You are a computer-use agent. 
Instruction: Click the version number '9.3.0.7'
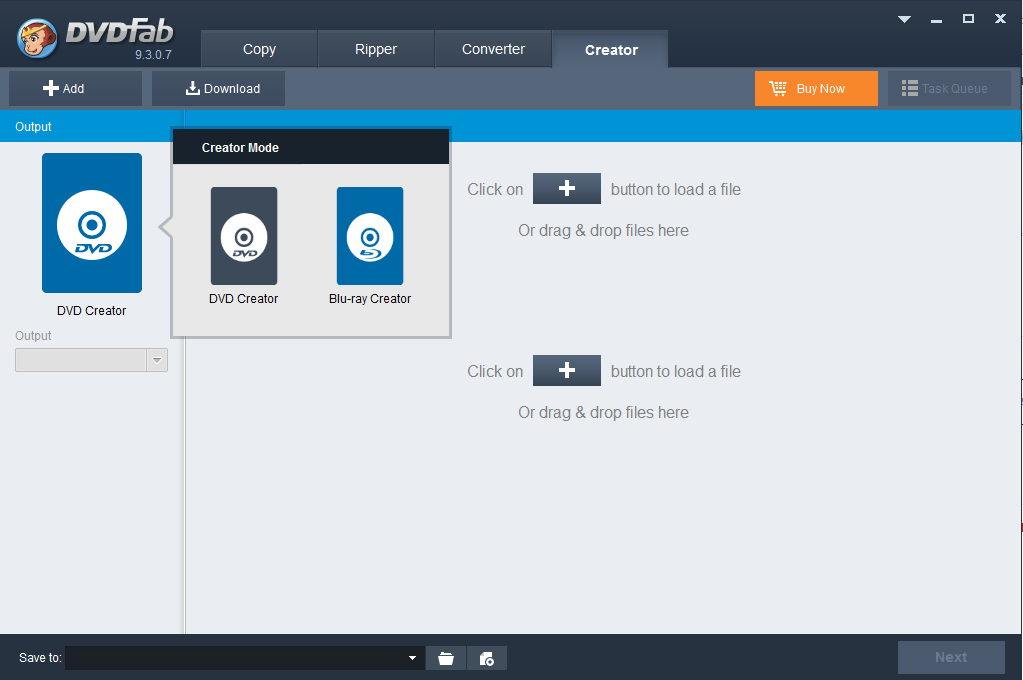tap(153, 55)
